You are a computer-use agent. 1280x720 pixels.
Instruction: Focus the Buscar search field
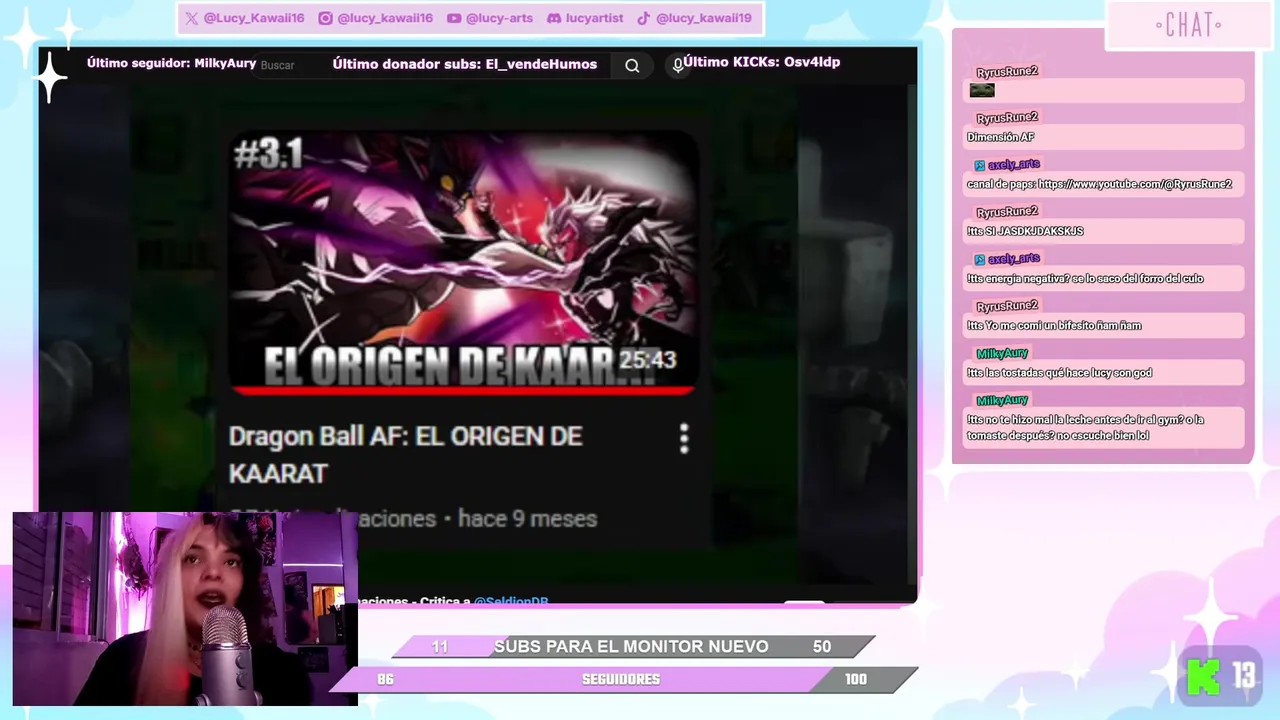[430, 65]
